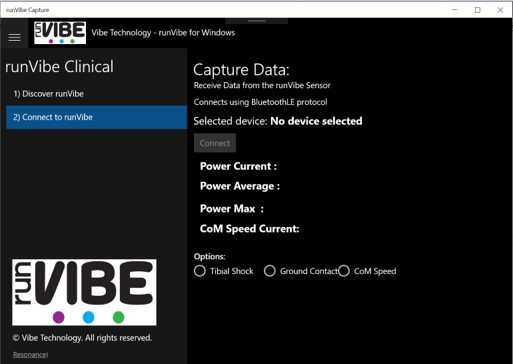
Task: Click 'Receive Data from the runVibe Sensor' text
Action: click(262, 85)
